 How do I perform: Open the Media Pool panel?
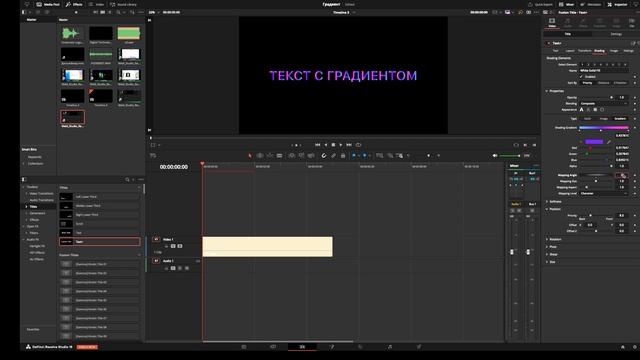pyautogui.click(x=48, y=4)
